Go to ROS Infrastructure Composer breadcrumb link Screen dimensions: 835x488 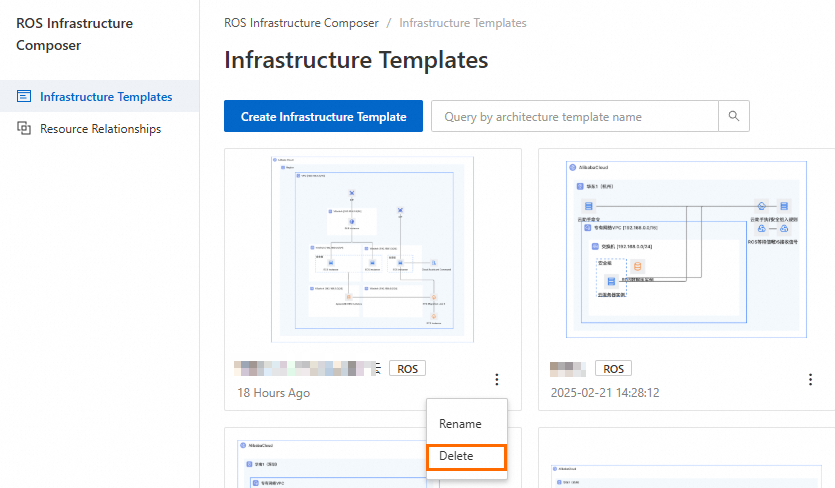click(x=301, y=23)
